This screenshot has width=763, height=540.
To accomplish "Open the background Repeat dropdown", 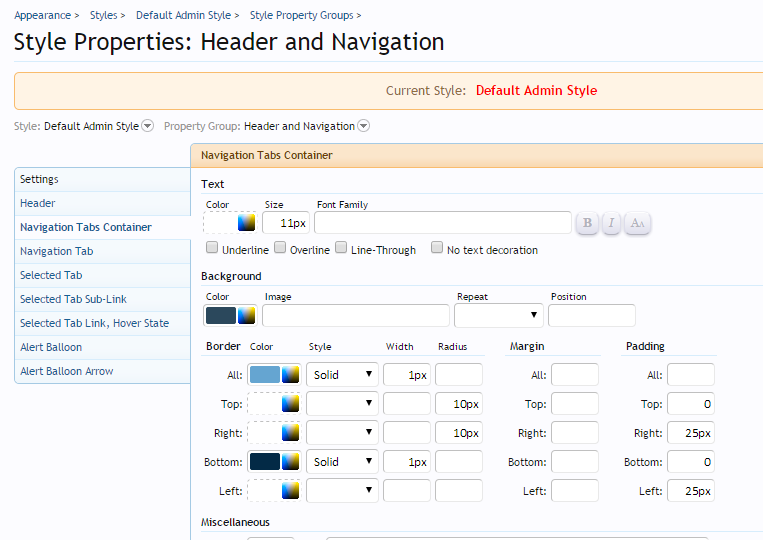I will point(498,316).
